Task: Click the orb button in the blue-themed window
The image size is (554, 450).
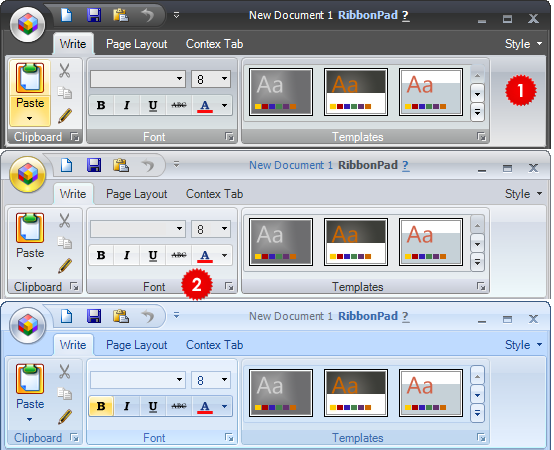Action: (x=28, y=325)
